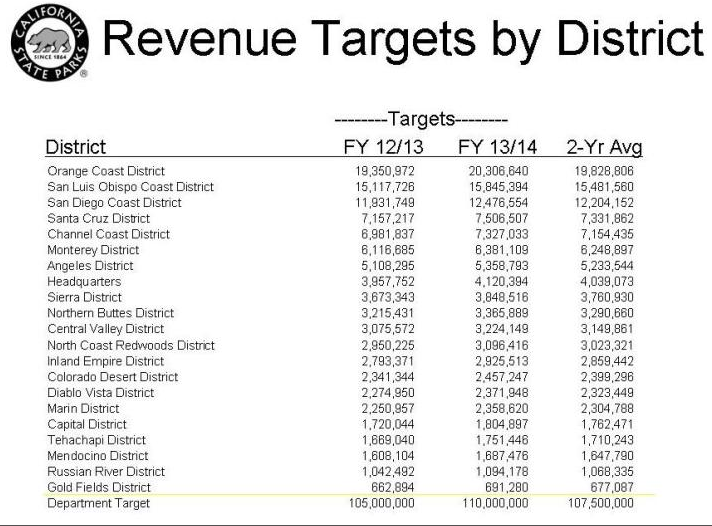Click Central Valley average 3,149,861

607,329
